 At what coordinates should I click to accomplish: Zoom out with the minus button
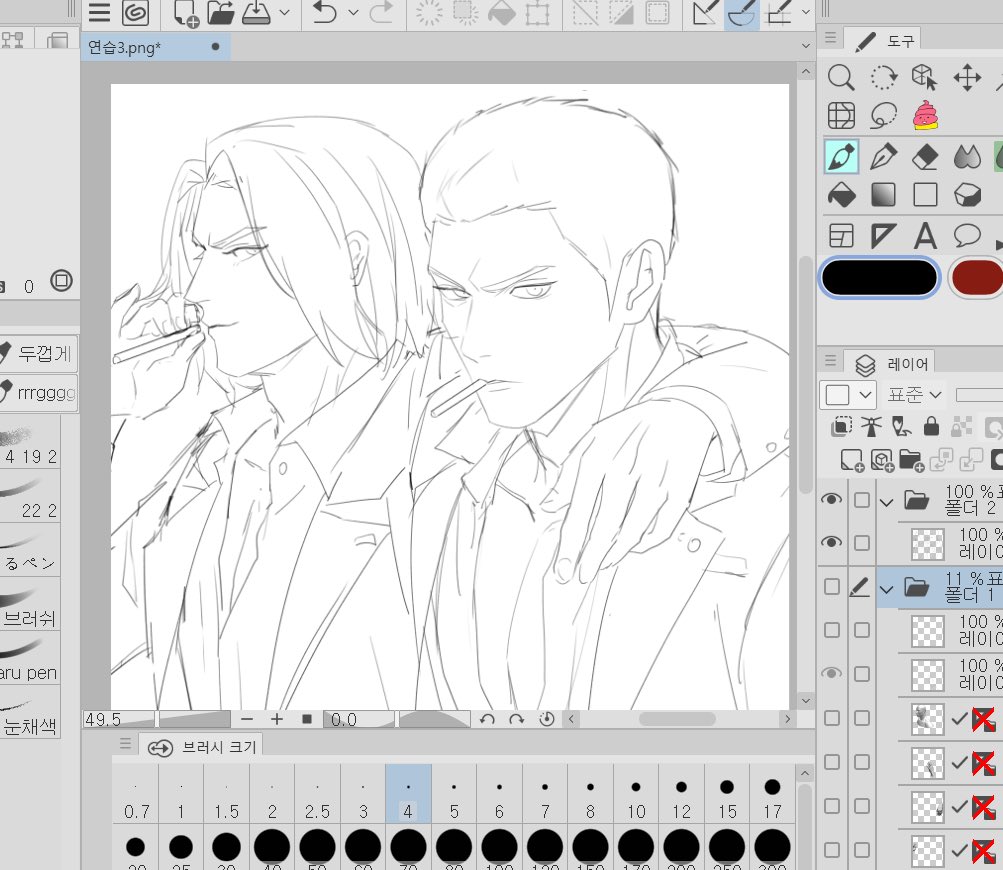[247, 719]
